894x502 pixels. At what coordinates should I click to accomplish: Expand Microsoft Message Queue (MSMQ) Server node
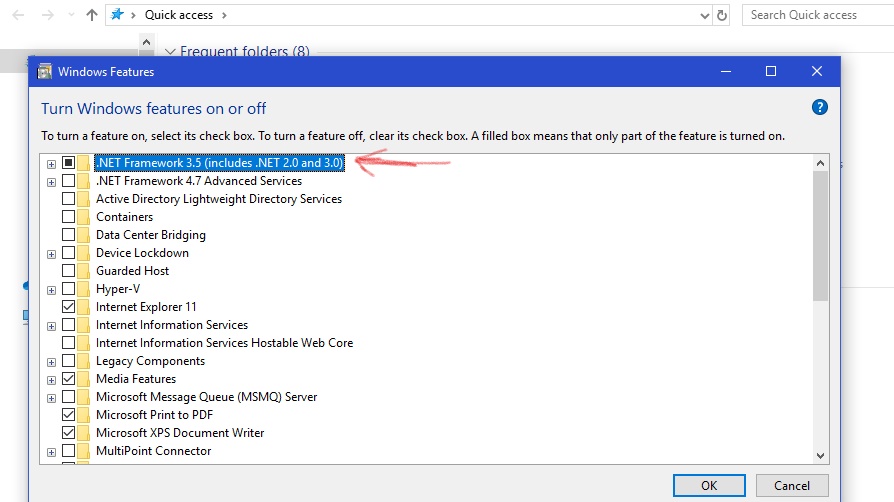51,398
